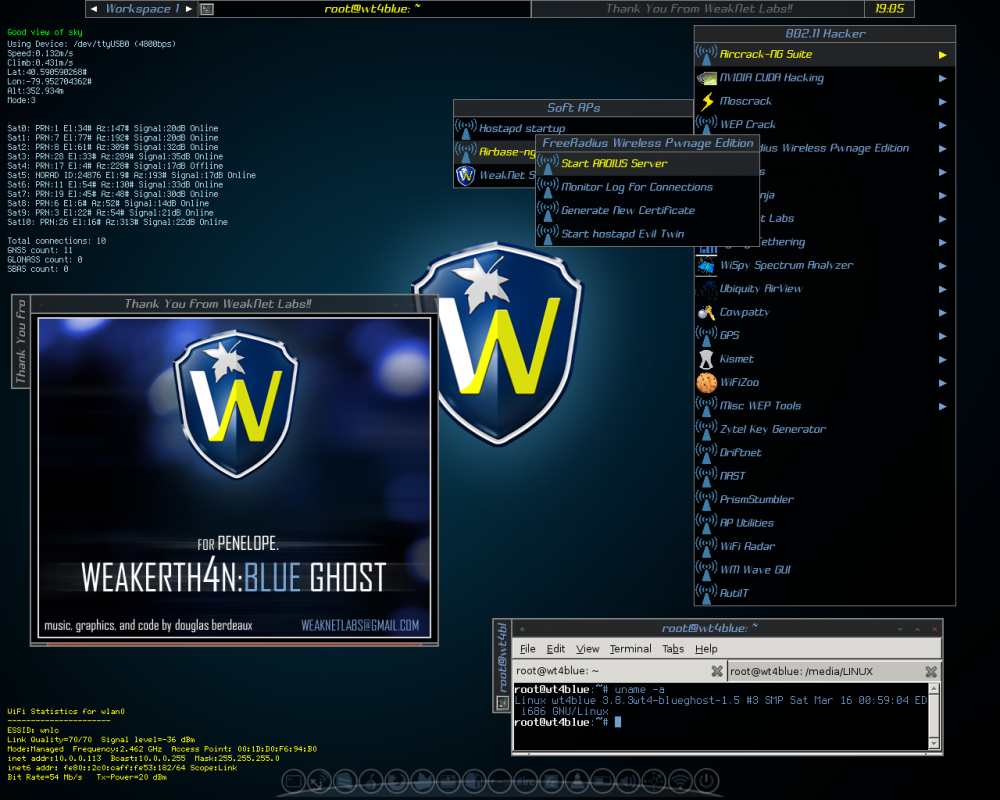The height and width of the screenshot is (800, 1000).
Task: Switch to next workspace with right arrow
Action: [189, 9]
